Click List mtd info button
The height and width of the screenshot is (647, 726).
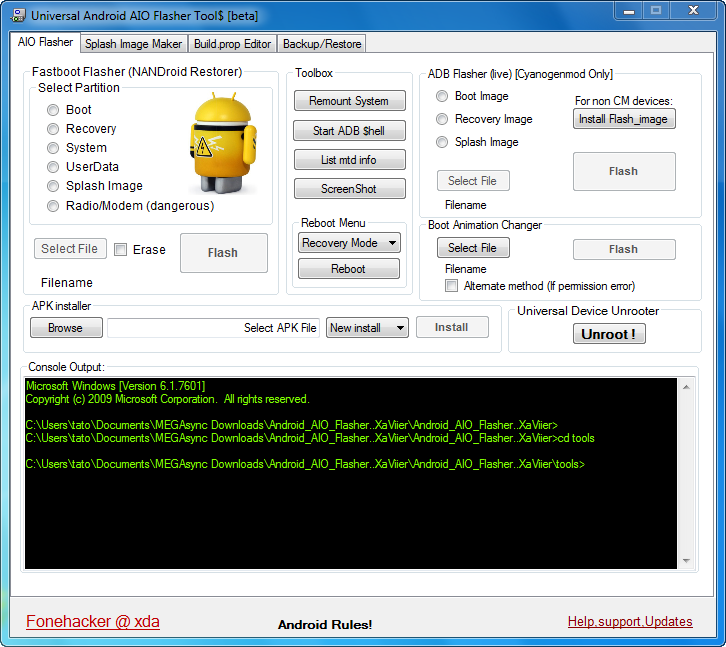[350, 160]
